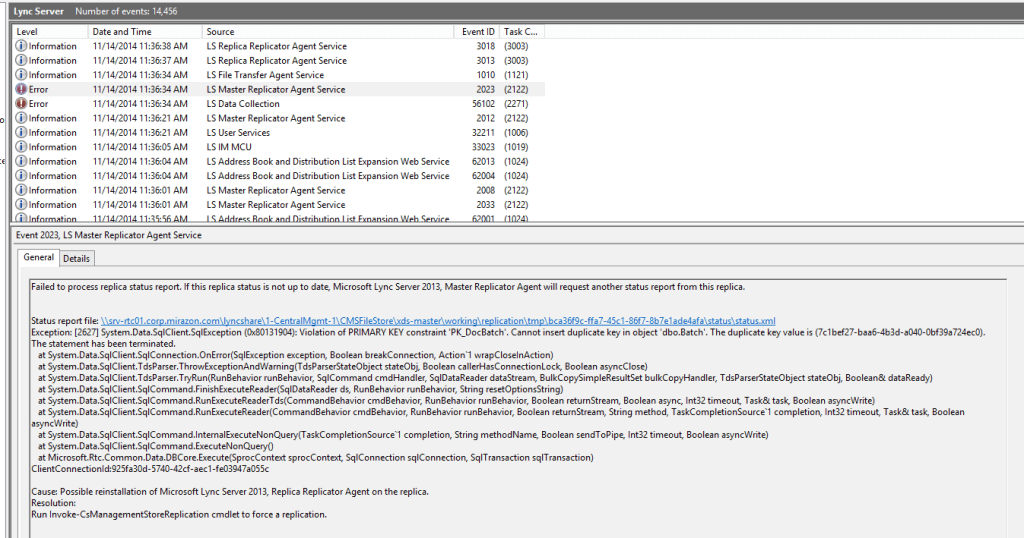
Task: Select Address Book Web Service event 62013
Action: click(279, 161)
